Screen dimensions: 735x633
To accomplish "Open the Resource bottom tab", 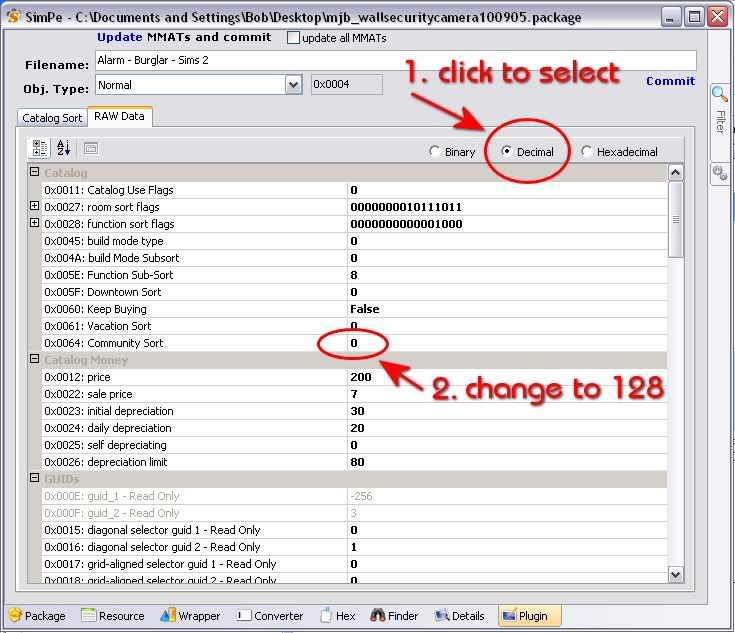I will (x=112, y=616).
